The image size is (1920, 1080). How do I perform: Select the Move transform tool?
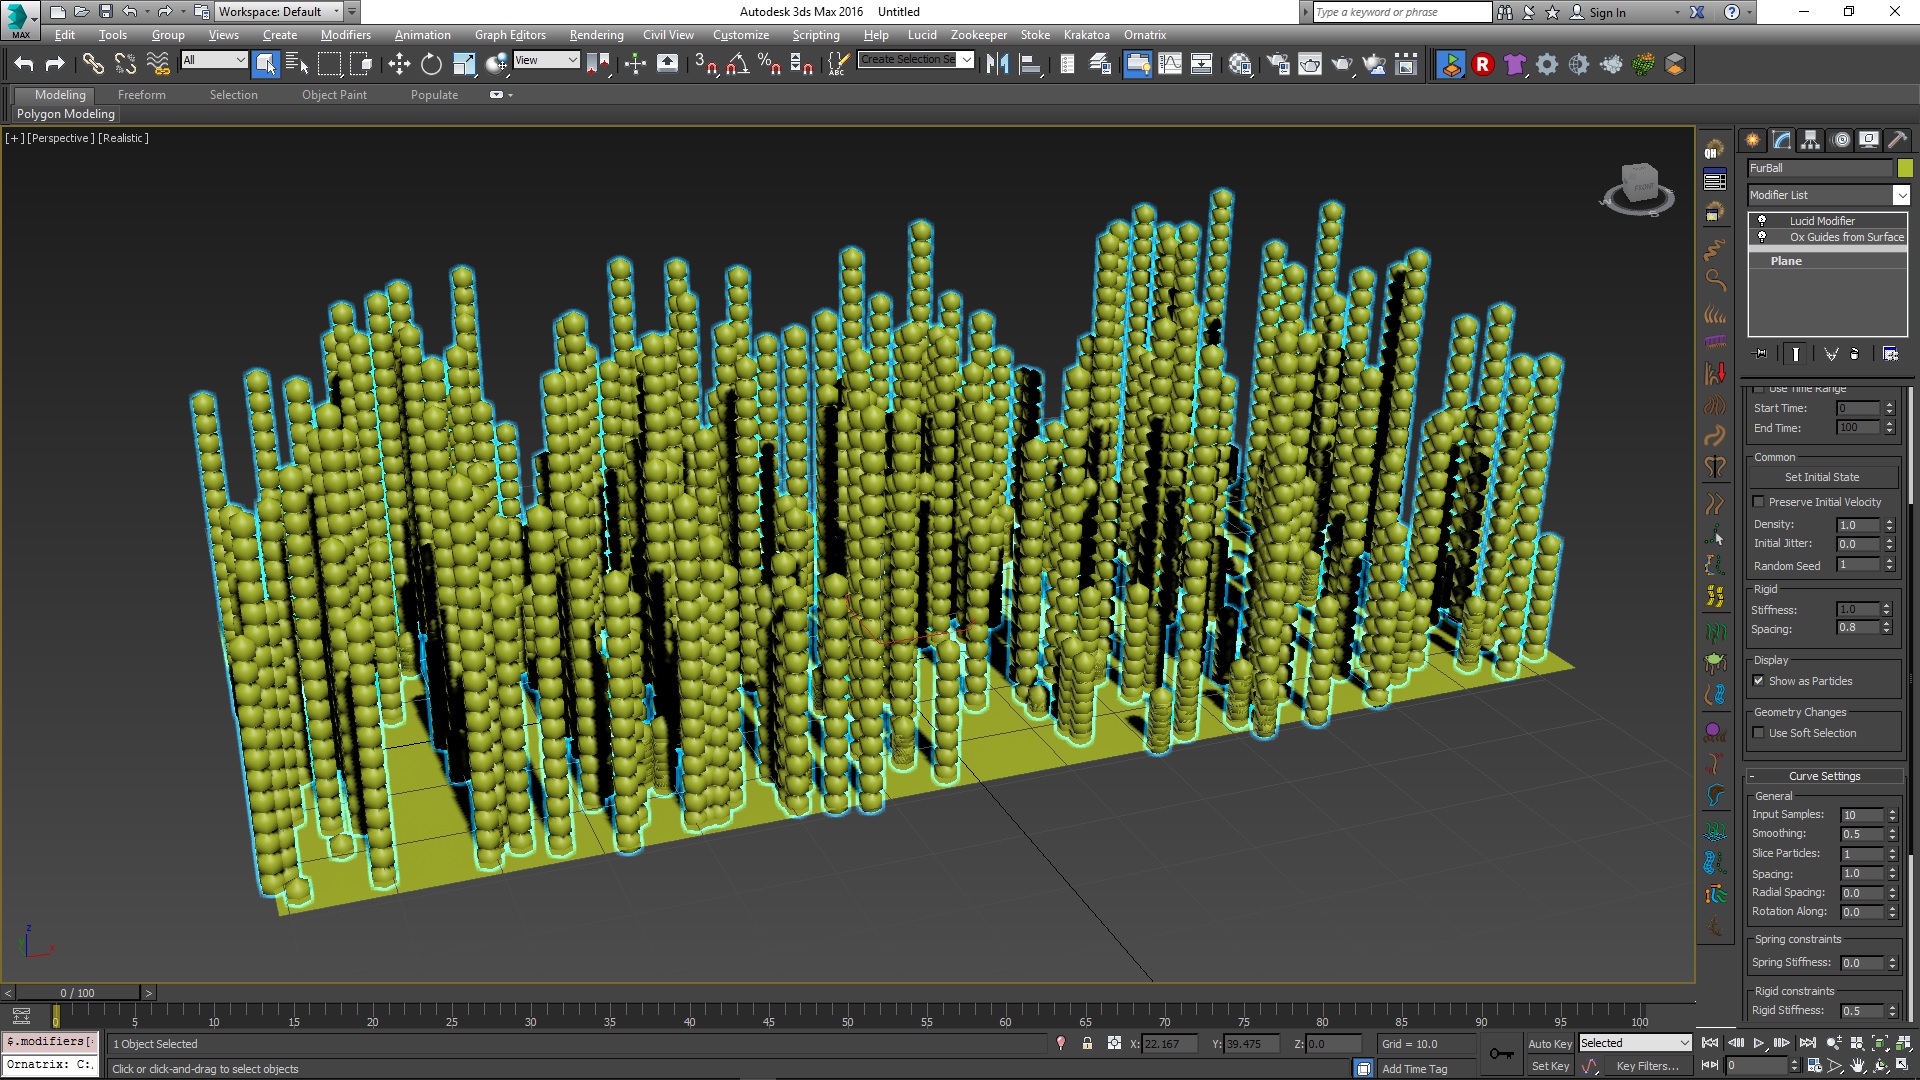[x=399, y=64]
